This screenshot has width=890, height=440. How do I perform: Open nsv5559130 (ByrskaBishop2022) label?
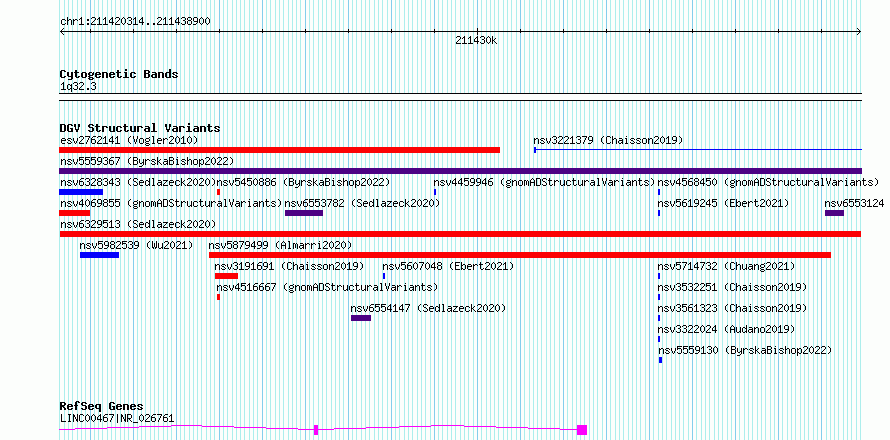tap(745, 350)
